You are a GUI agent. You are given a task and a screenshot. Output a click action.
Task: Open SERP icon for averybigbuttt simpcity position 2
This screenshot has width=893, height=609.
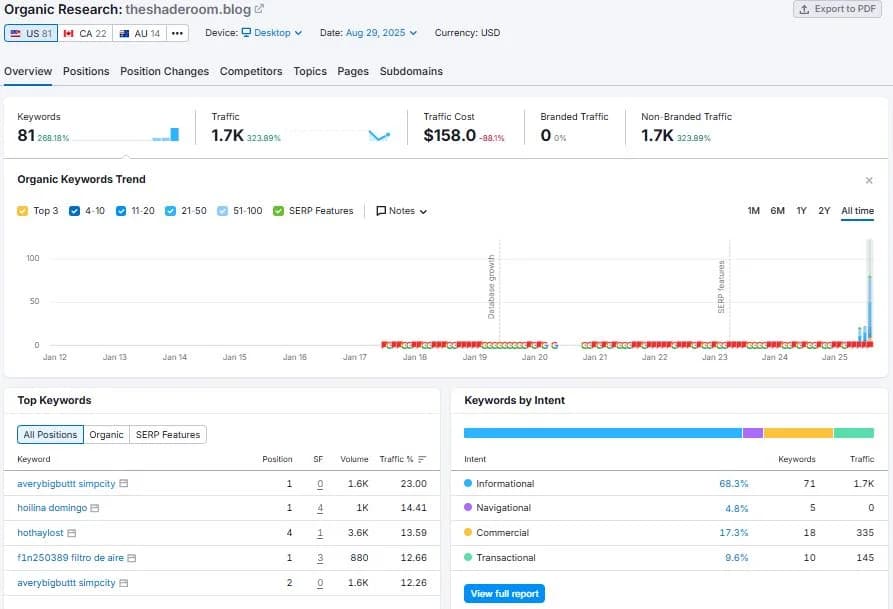124,583
